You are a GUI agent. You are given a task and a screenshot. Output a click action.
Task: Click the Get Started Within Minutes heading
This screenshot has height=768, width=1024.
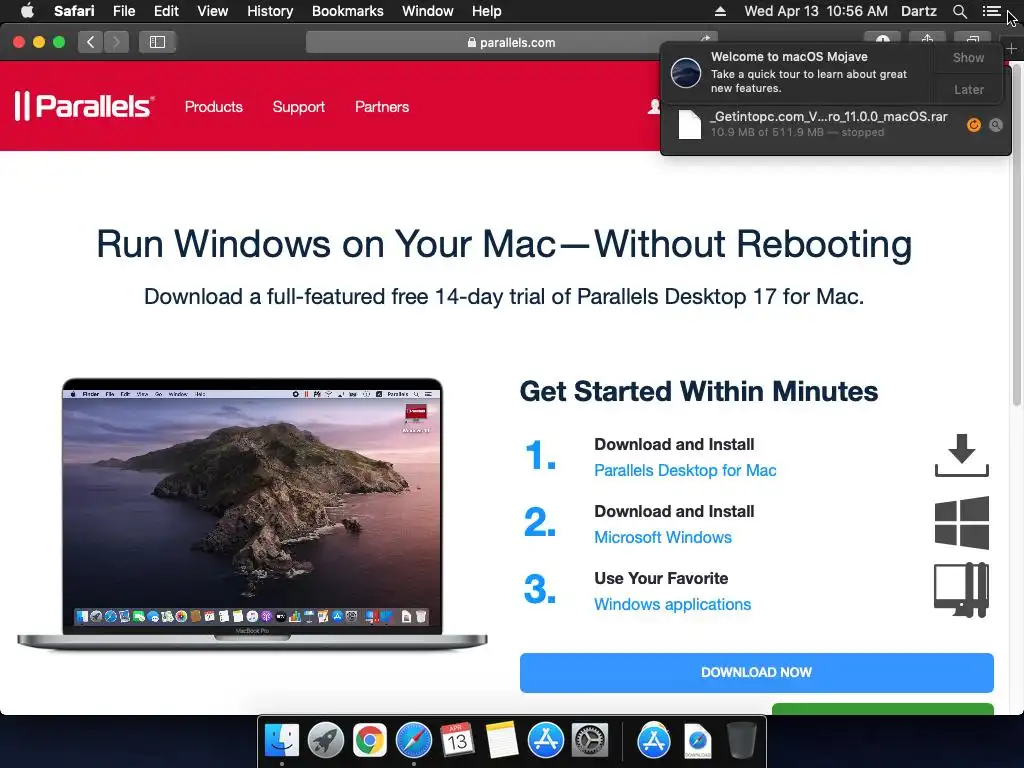coord(699,391)
